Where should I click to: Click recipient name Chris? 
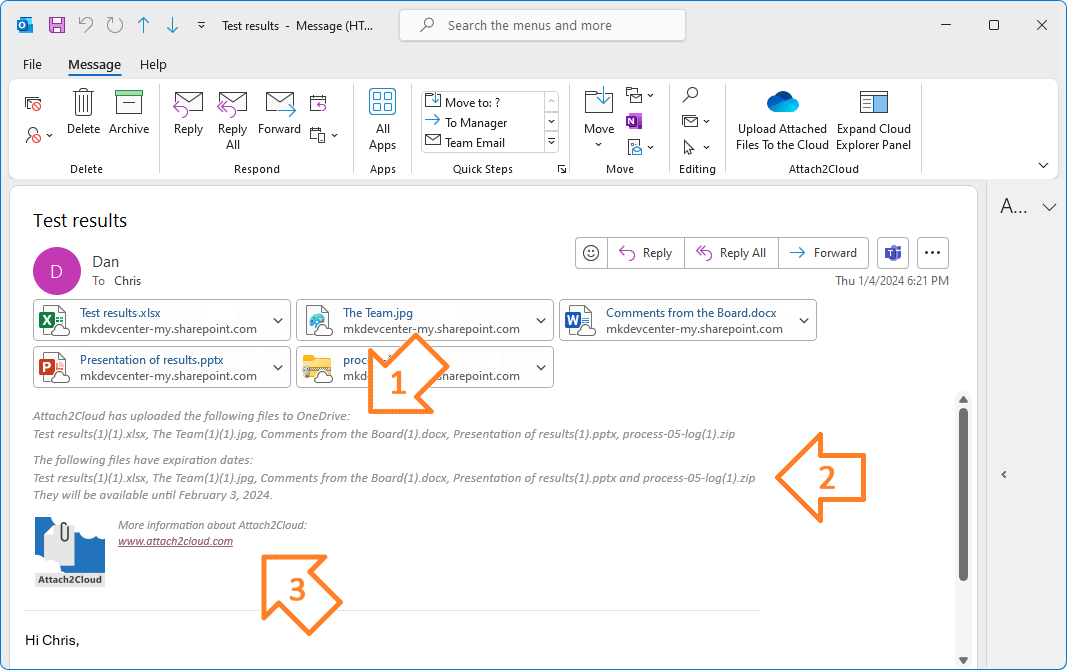click(128, 281)
